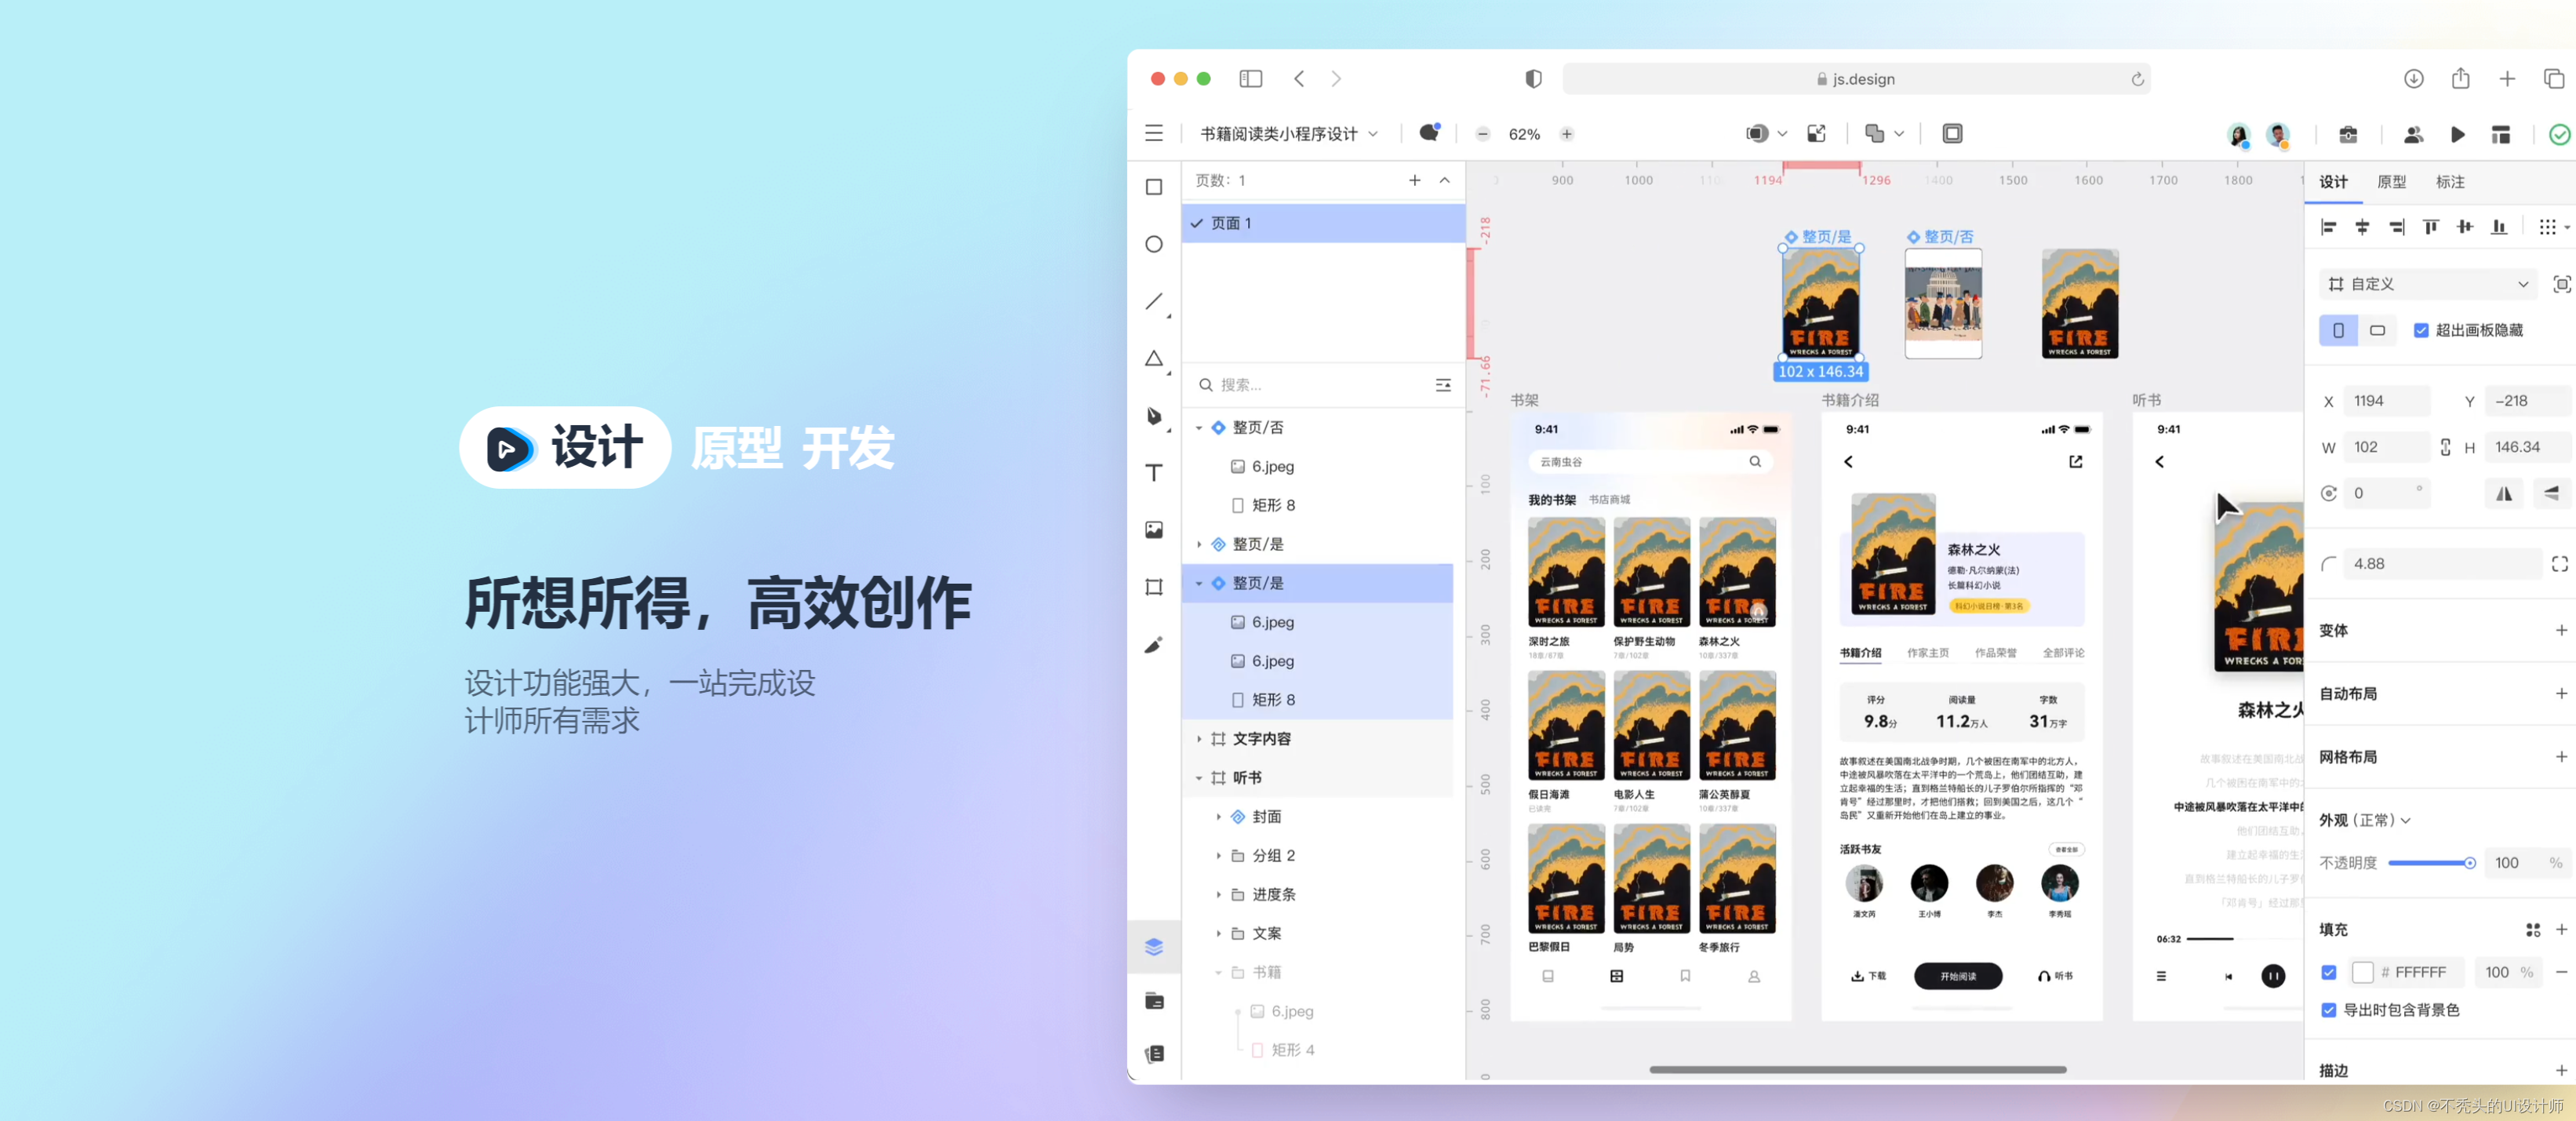Expand the 文字内容 layer
Screen dimensions: 2576x1121
1198,739
